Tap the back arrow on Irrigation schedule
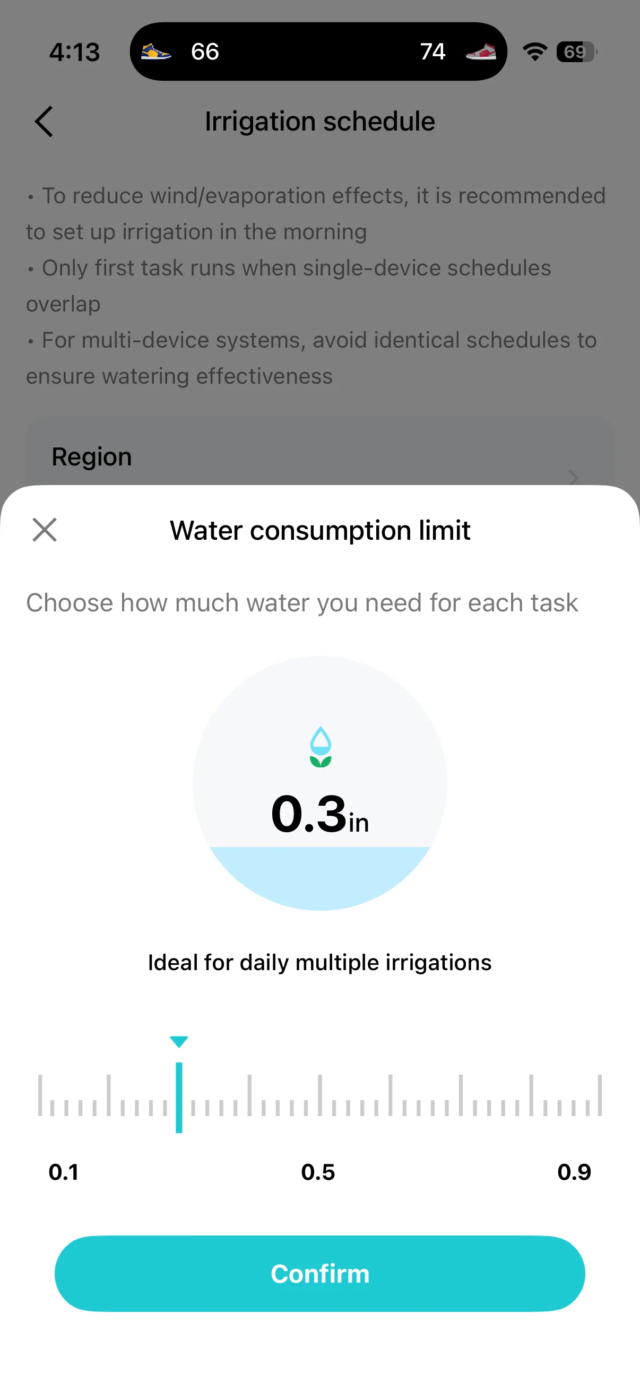 click(43, 121)
